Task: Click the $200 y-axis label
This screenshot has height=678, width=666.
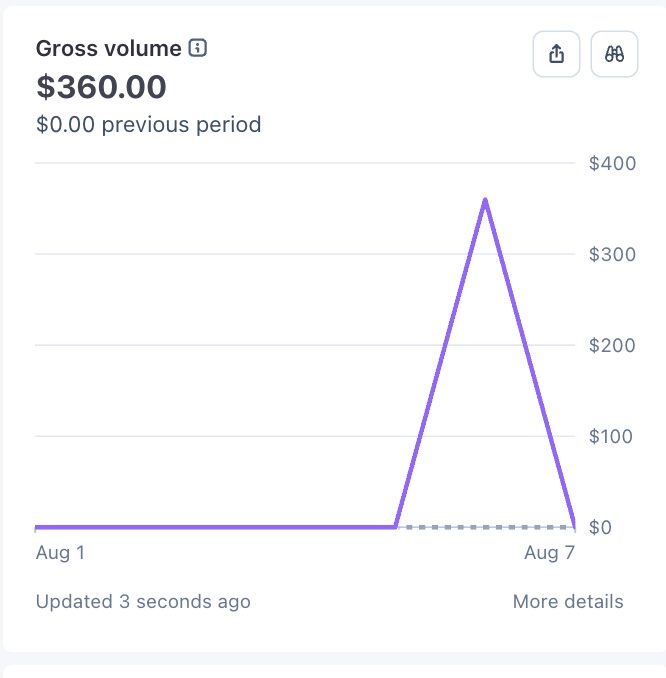Action: 612,345
